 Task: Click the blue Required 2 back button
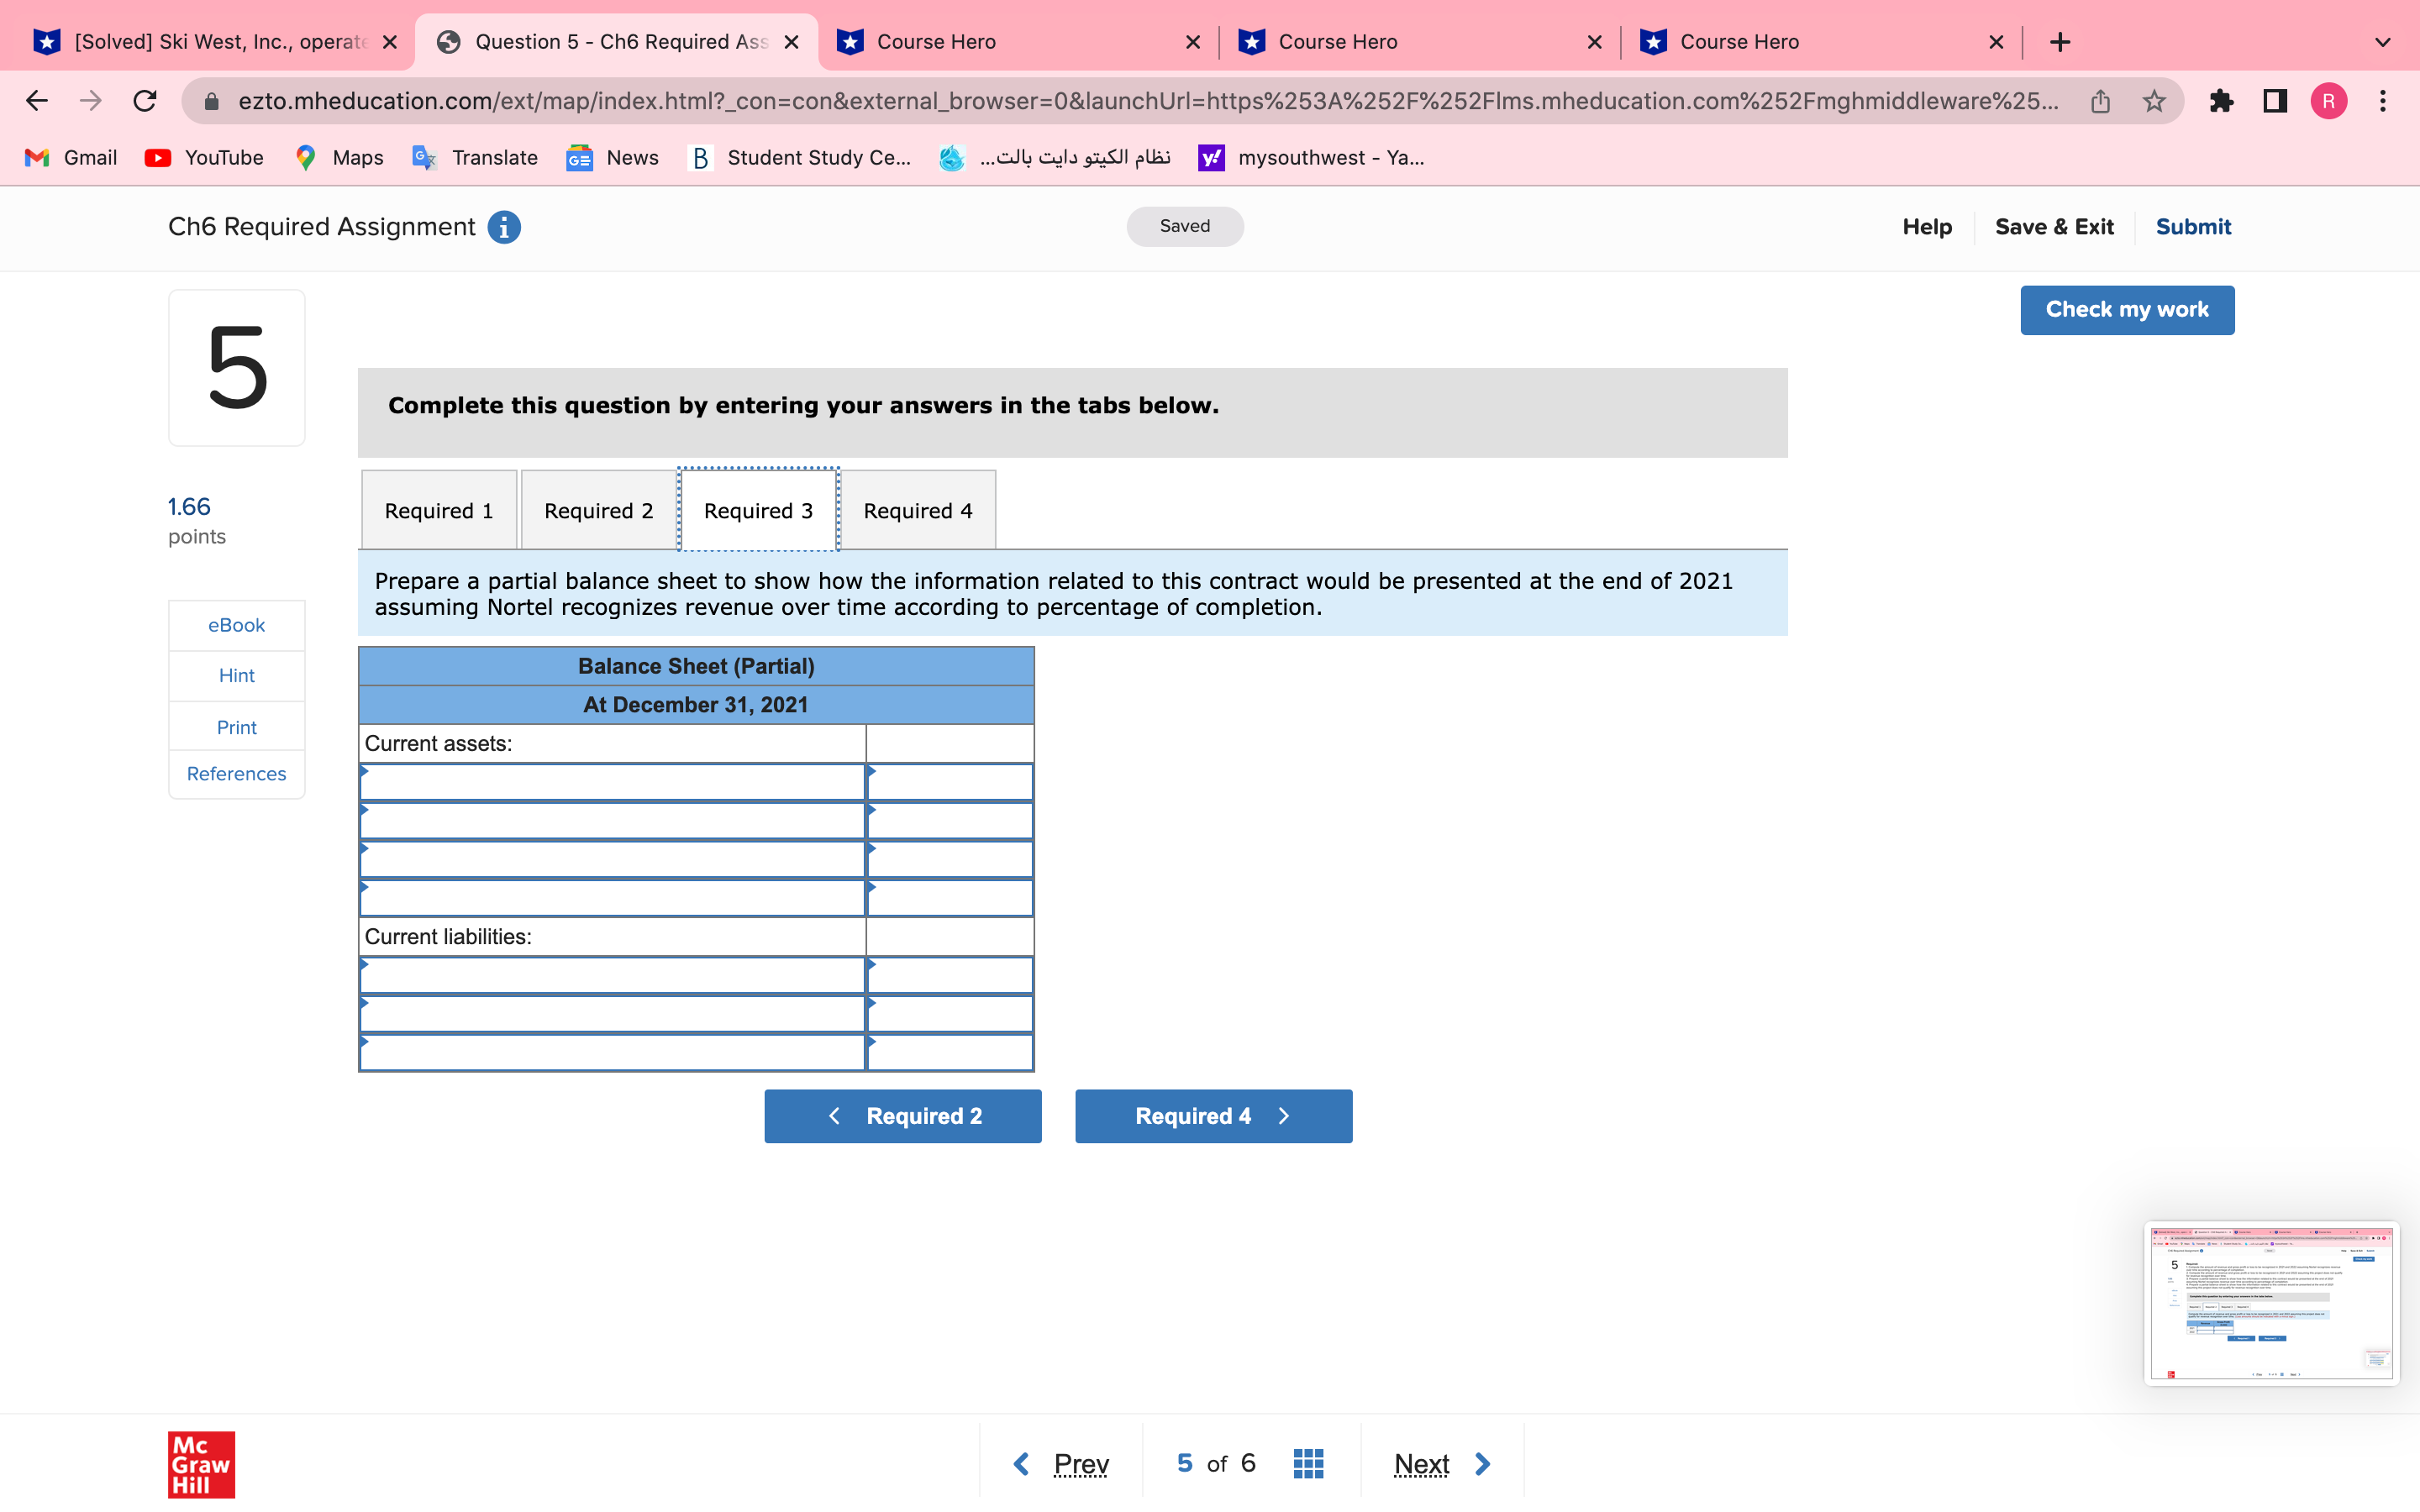coord(902,1116)
